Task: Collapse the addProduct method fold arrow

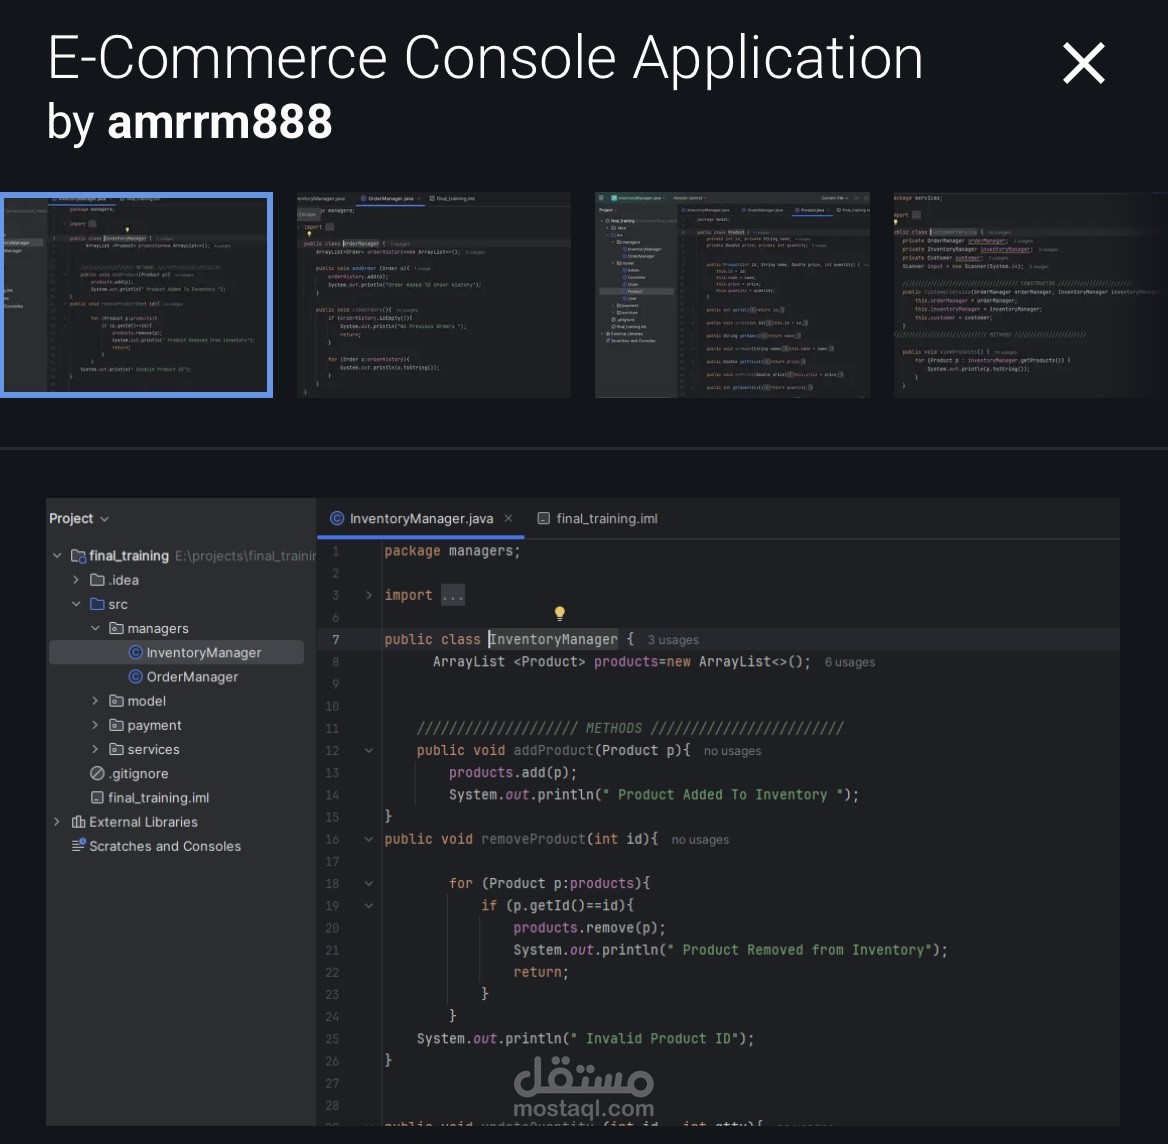Action: click(x=368, y=750)
